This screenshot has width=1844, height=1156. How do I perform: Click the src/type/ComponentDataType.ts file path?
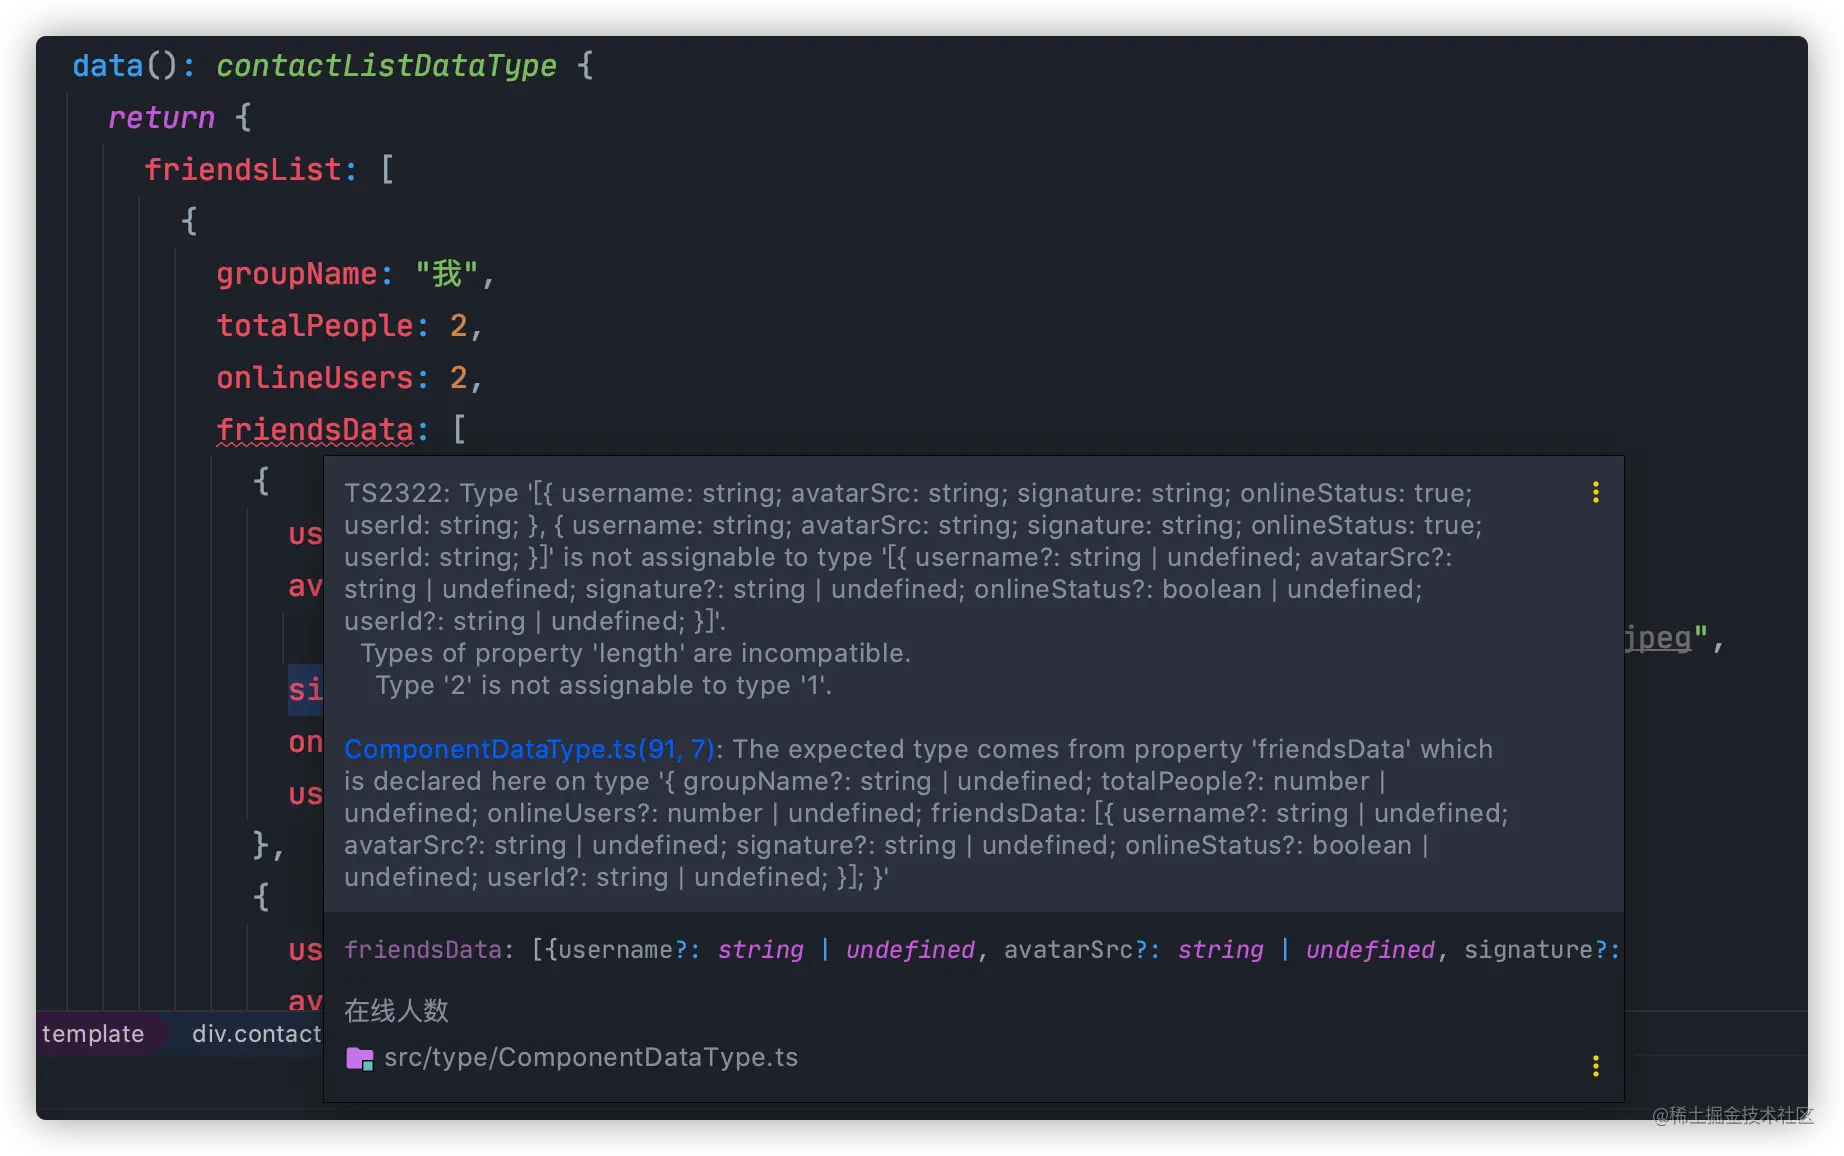coord(591,1057)
